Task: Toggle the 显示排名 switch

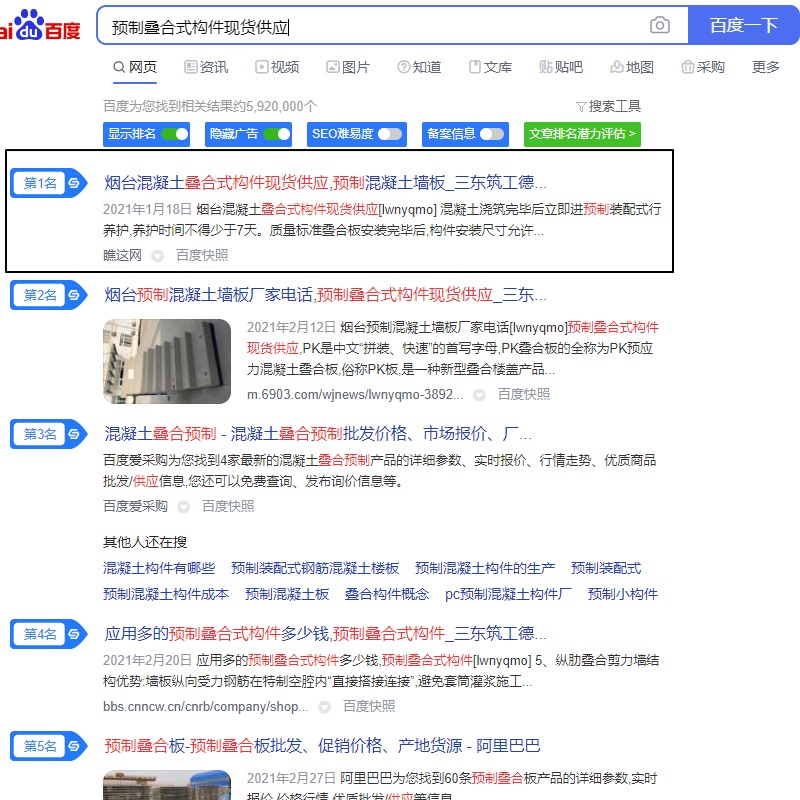Action: [174, 134]
